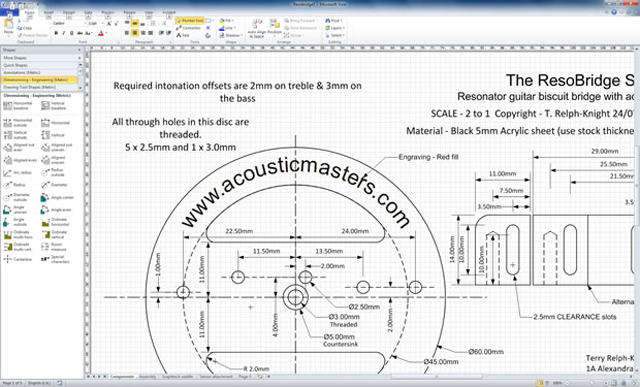Switch to the Assembly page tab
The width and height of the screenshot is (640, 387).
tap(147, 376)
